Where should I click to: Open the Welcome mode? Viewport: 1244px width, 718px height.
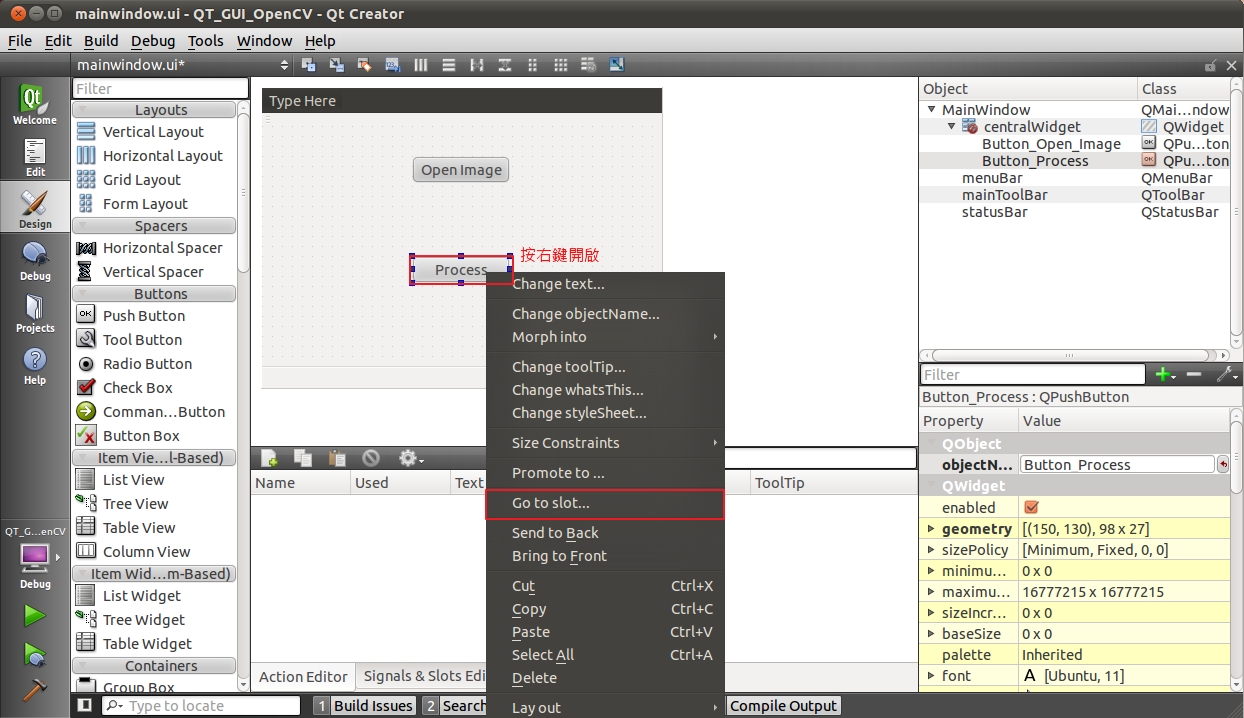[35, 105]
